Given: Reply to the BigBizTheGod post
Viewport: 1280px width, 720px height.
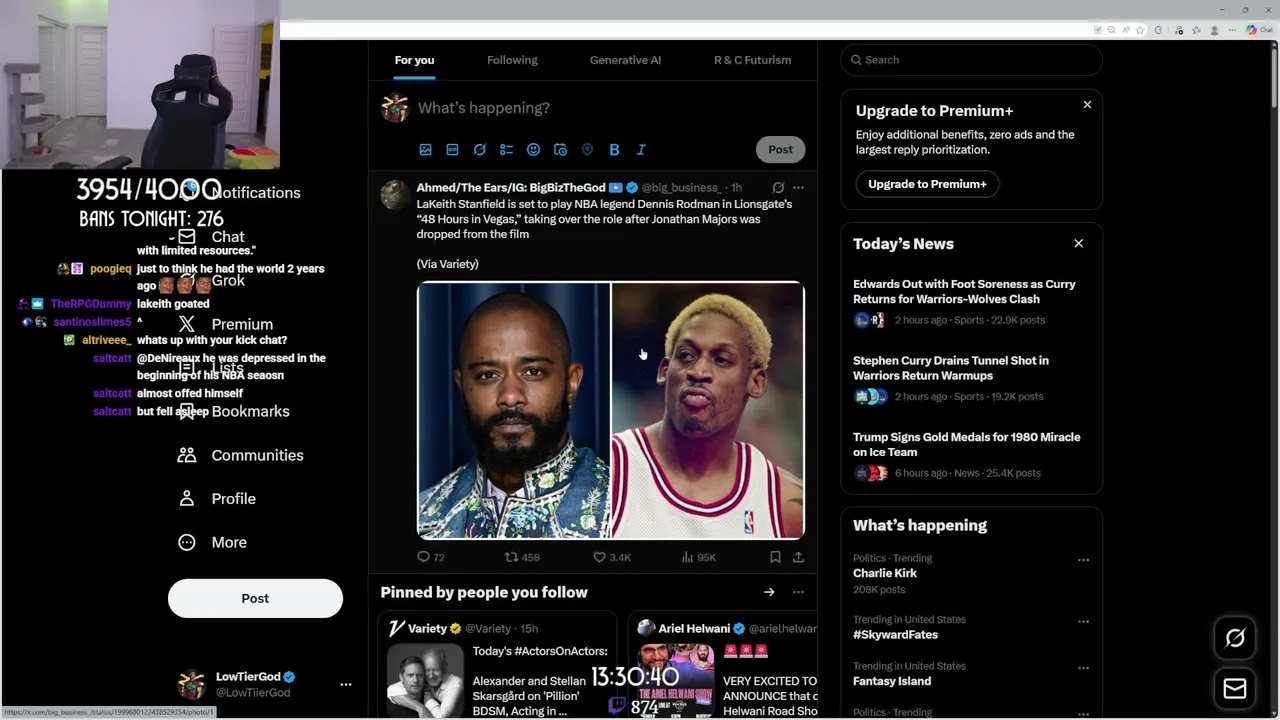Looking at the screenshot, I should coord(430,557).
